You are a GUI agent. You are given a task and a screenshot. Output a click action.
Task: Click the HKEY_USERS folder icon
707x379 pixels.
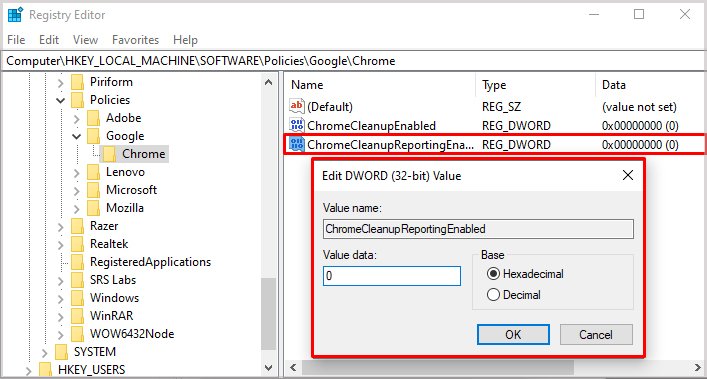tap(45, 370)
